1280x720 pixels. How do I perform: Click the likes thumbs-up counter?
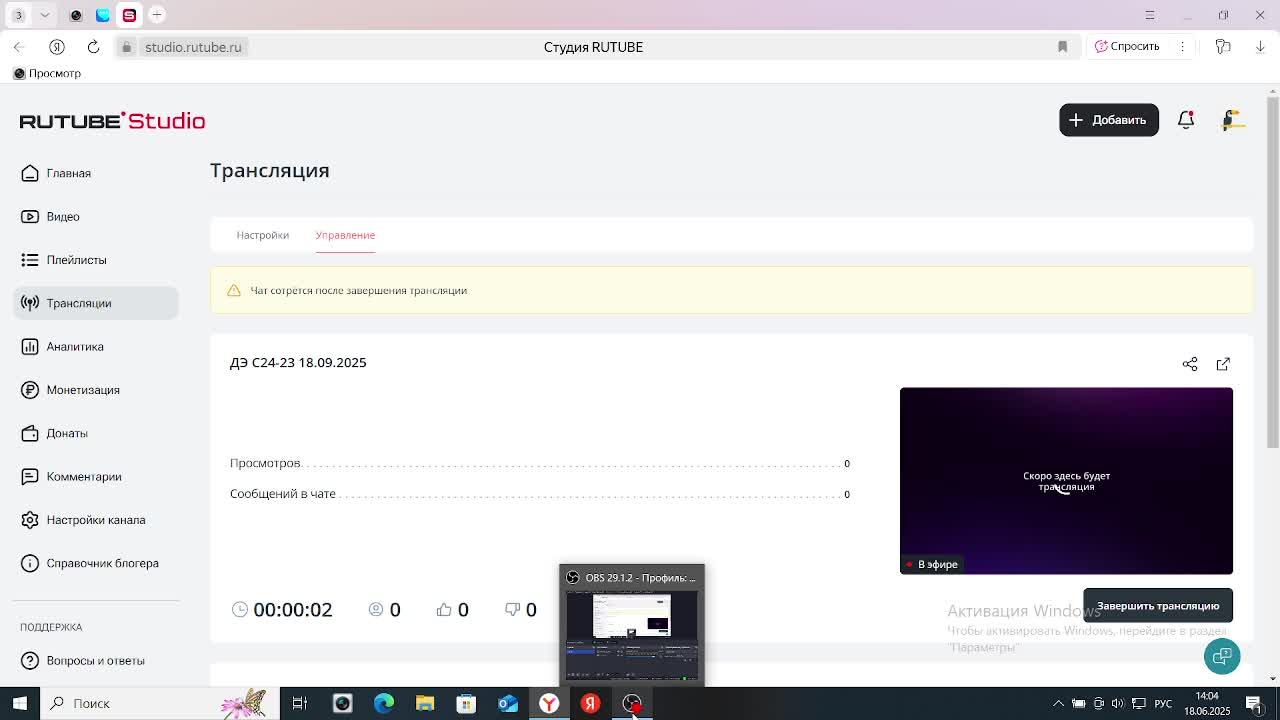click(452, 610)
